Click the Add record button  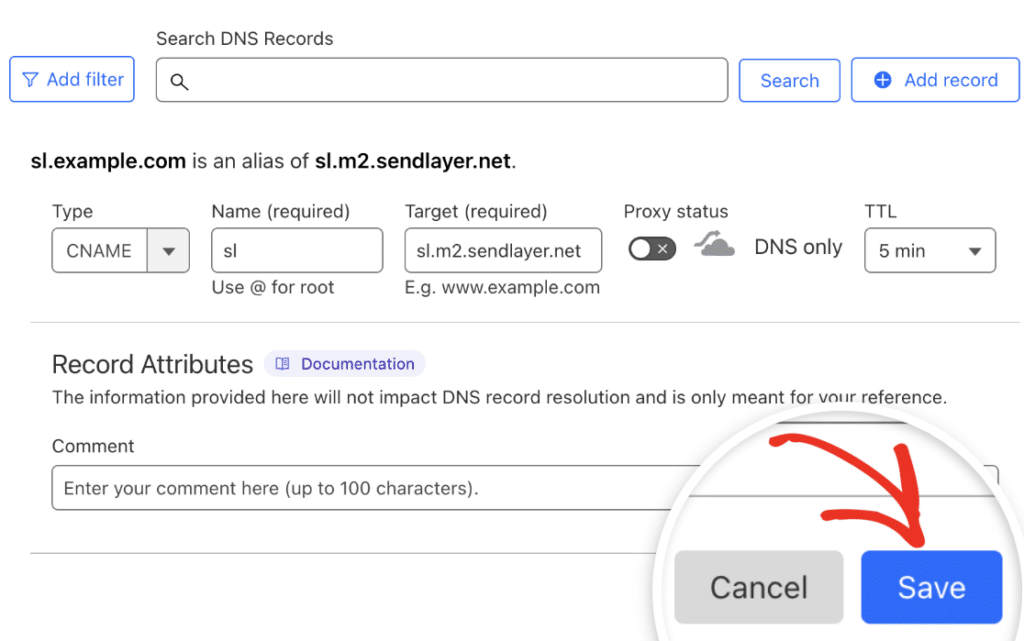click(x=935, y=80)
